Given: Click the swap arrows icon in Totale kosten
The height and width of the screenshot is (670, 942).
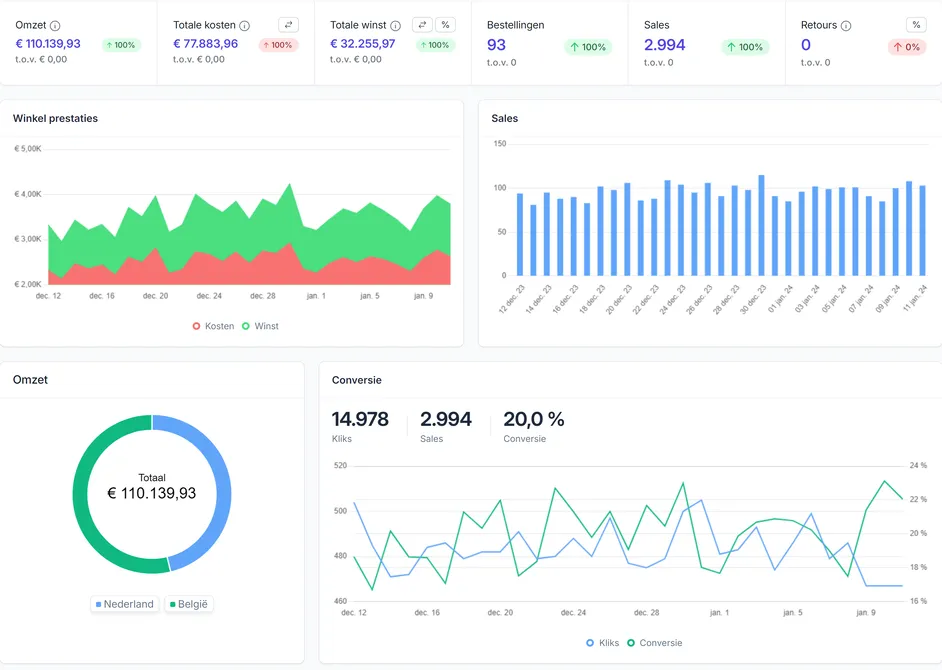Looking at the screenshot, I should [288, 25].
